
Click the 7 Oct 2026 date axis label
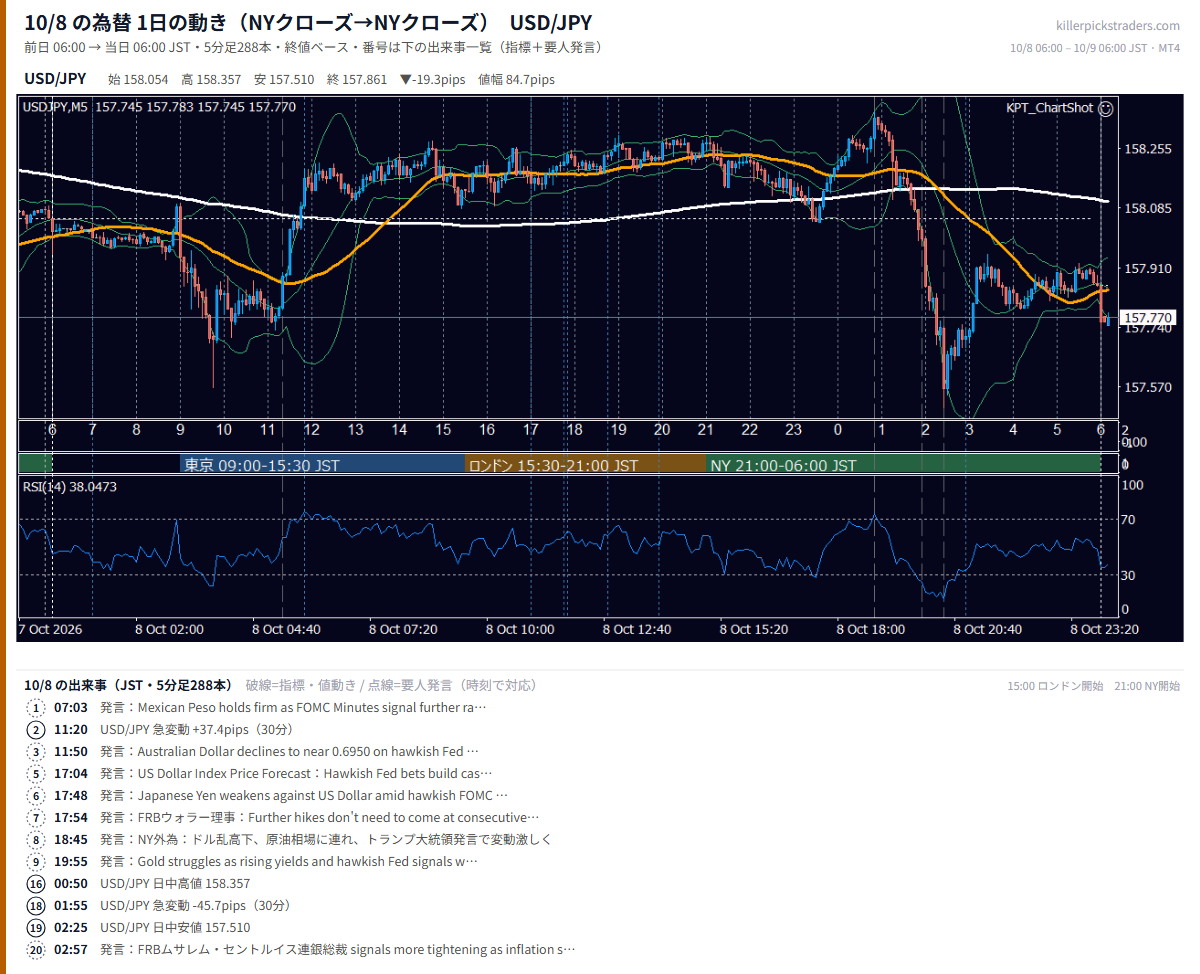tap(51, 629)
